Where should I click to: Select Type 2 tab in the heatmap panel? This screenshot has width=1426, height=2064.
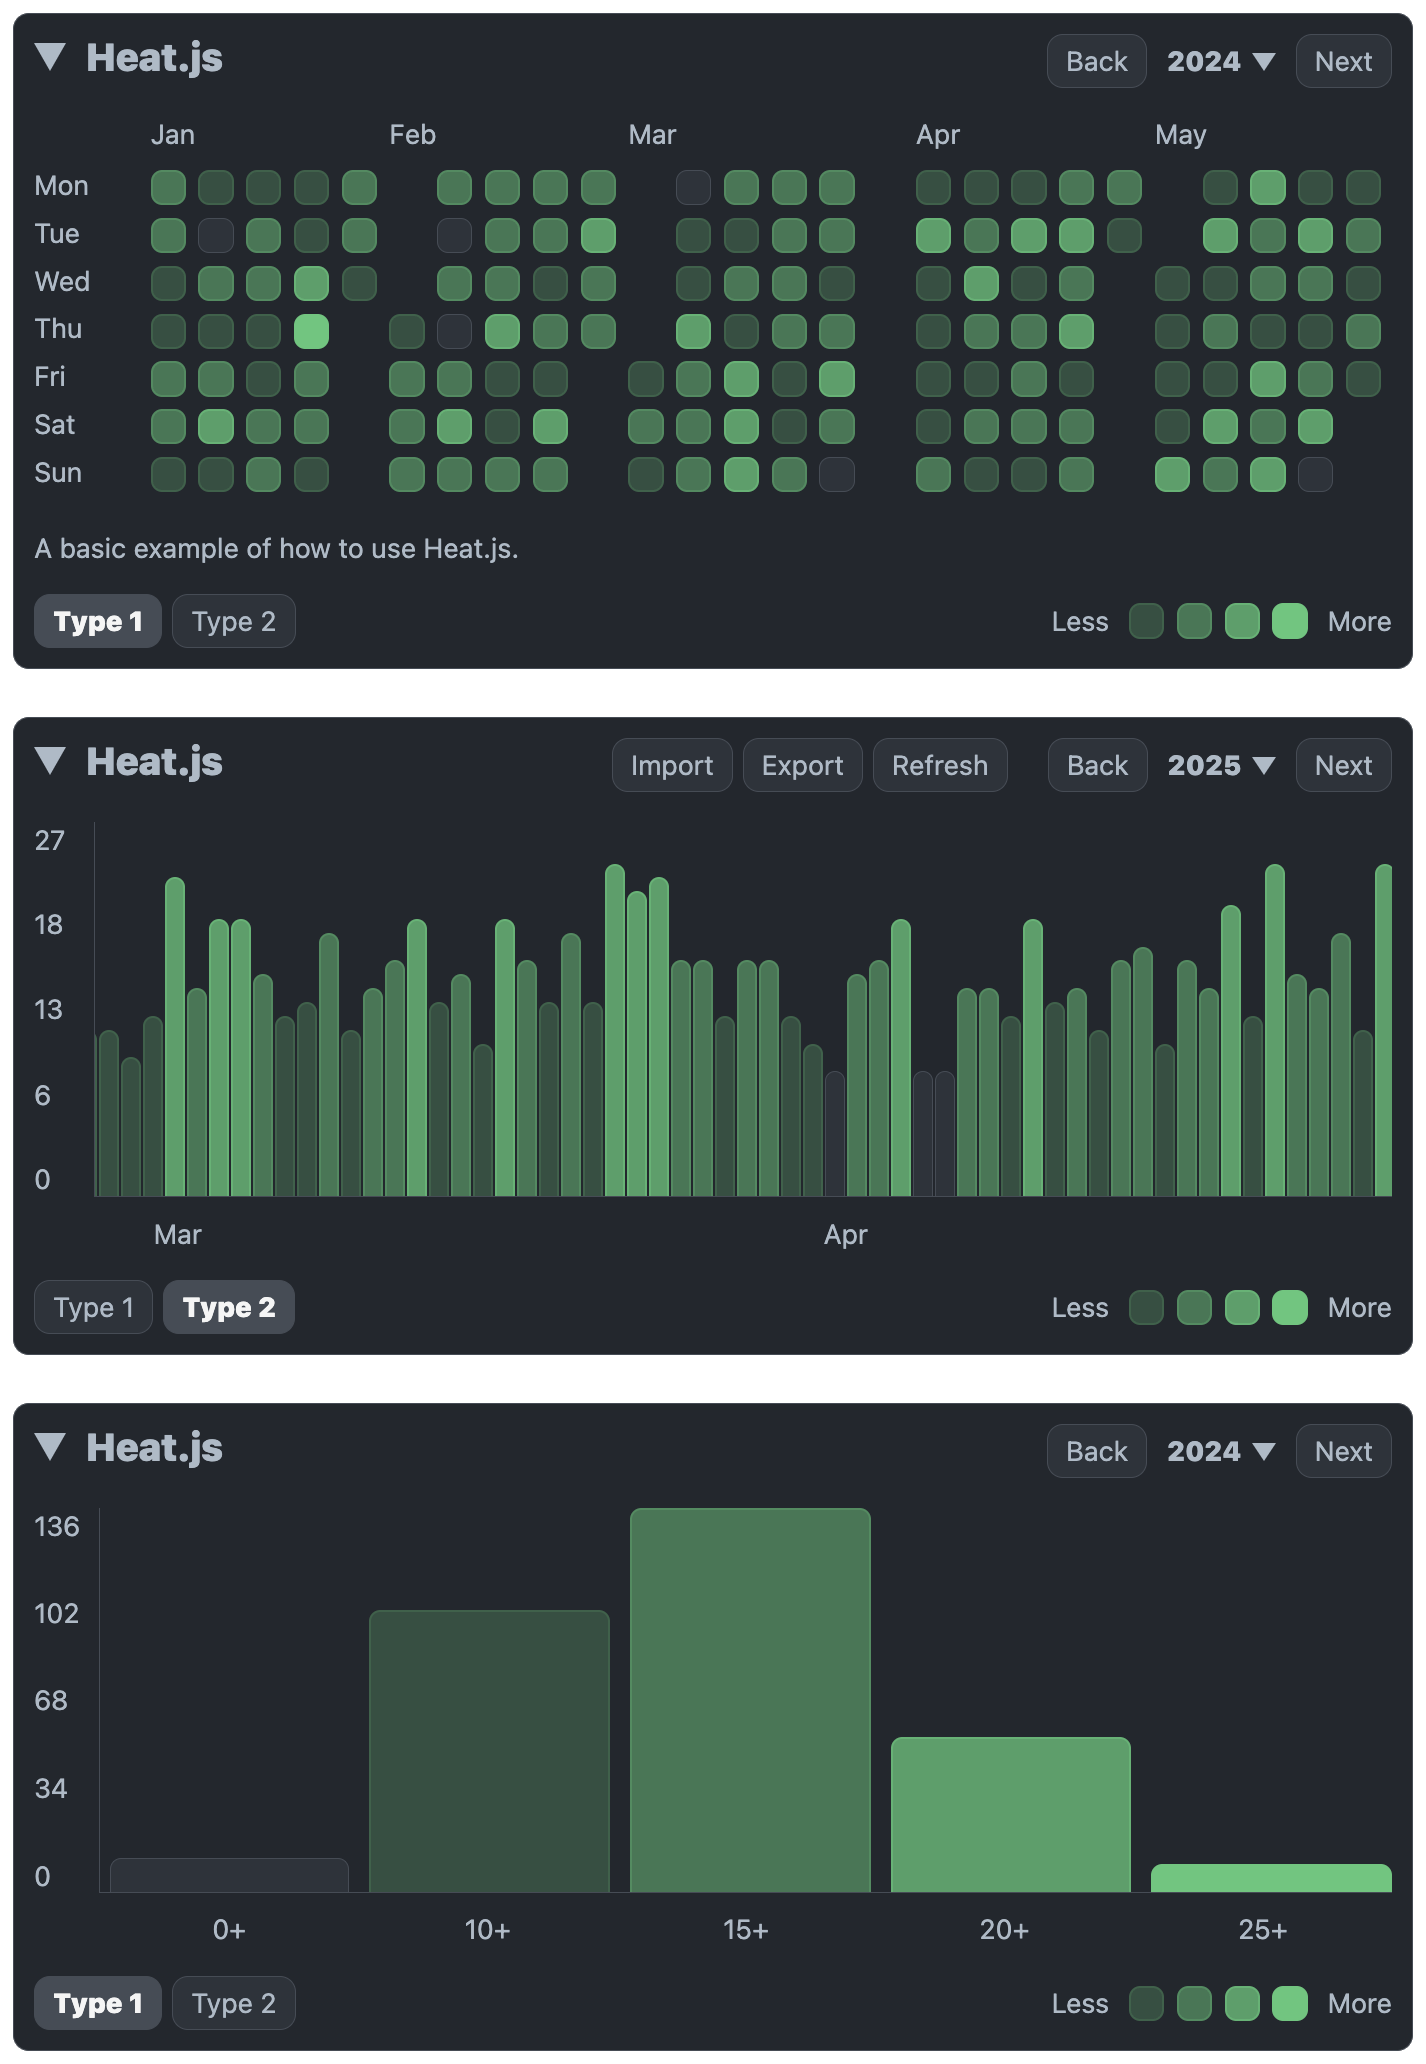(x=234, y=621)
